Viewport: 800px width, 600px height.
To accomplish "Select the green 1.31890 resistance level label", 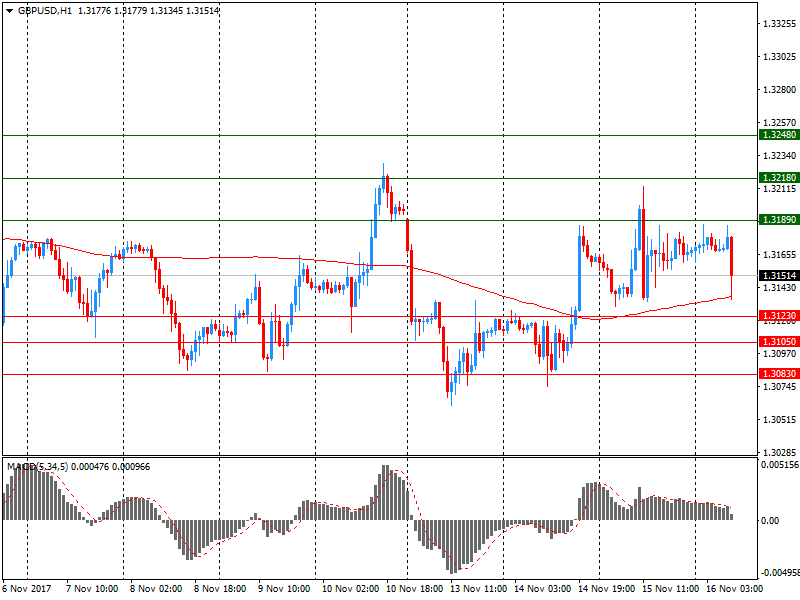I will [x=779, y=220].
